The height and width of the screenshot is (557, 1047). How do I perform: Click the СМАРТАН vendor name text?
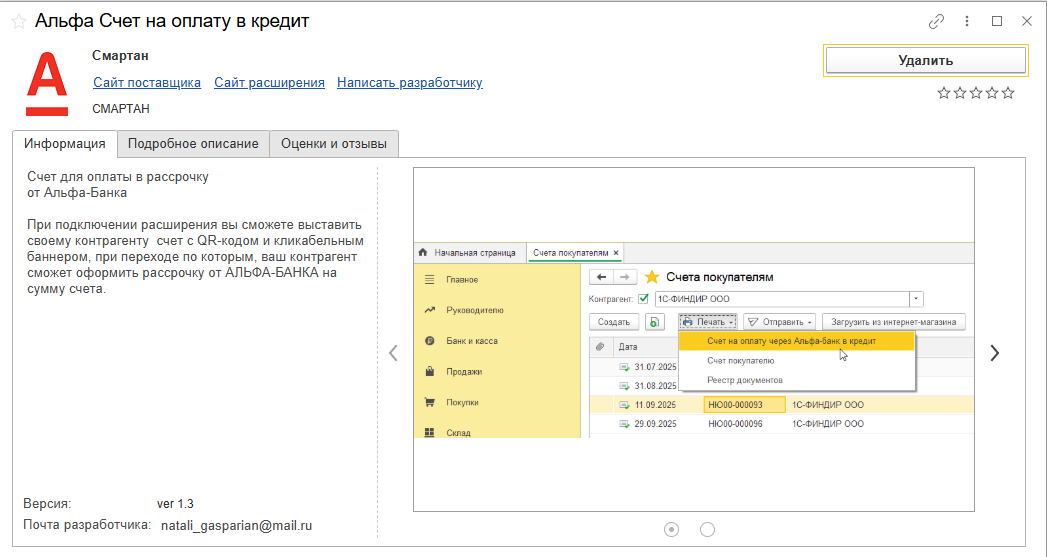point(121,109)
